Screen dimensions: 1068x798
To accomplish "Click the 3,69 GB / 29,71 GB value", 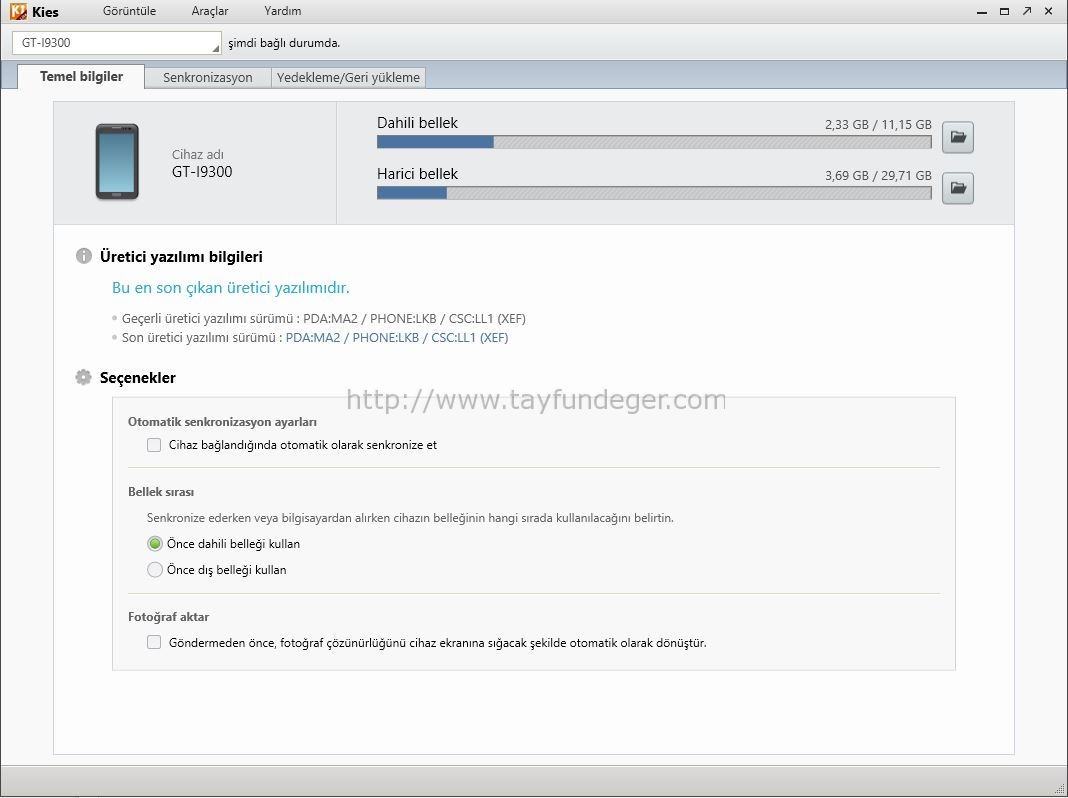I will tap(878, 176).
